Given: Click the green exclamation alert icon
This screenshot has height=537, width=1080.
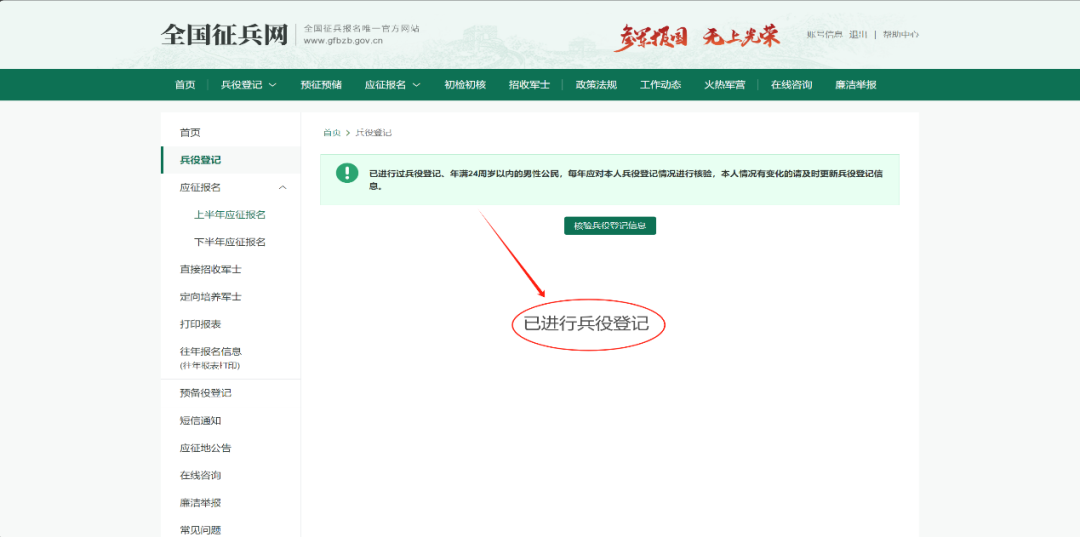Looking at the screenshot, I should click(x=347, y=173).
